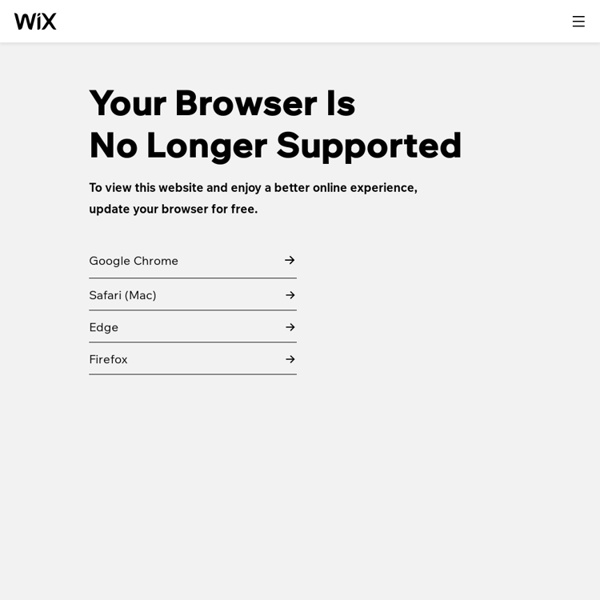The image size is (600, 600).
Task: Click the Wix logo in the header
Action: tap(35, 21)
